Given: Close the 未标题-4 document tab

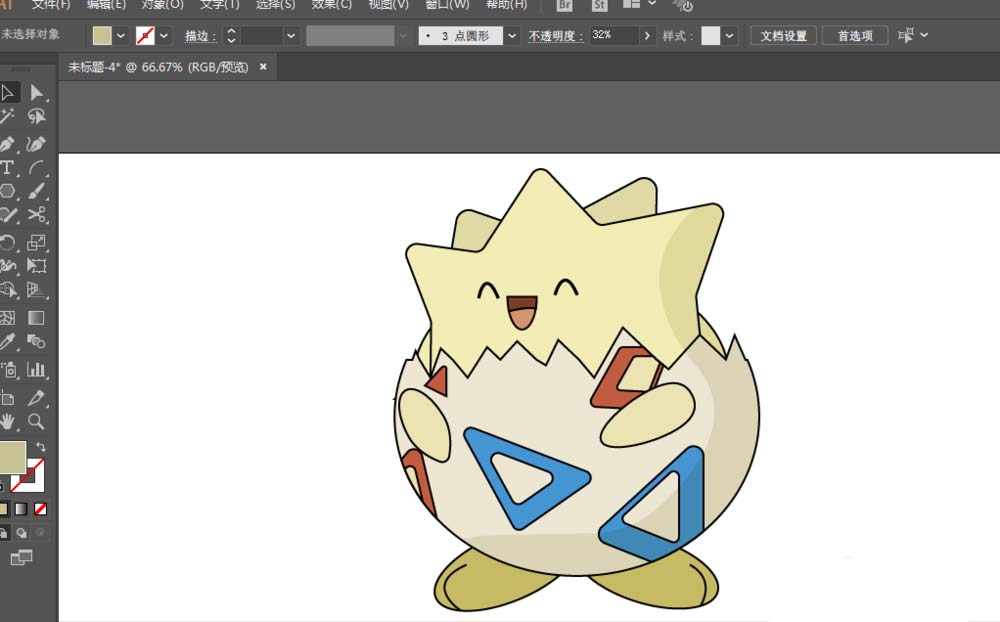Looking at the screenshot, I should pos(263,67).
